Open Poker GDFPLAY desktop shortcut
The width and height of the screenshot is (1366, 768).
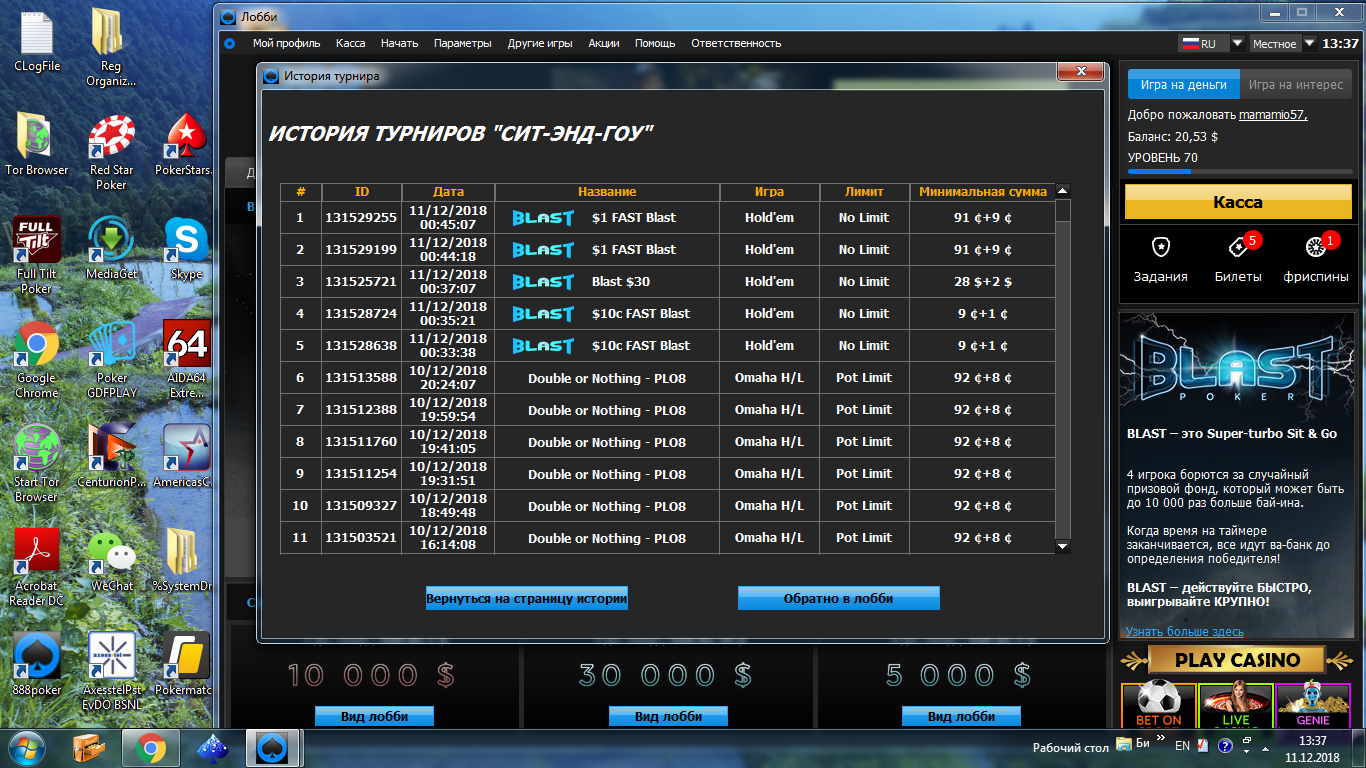111,360
